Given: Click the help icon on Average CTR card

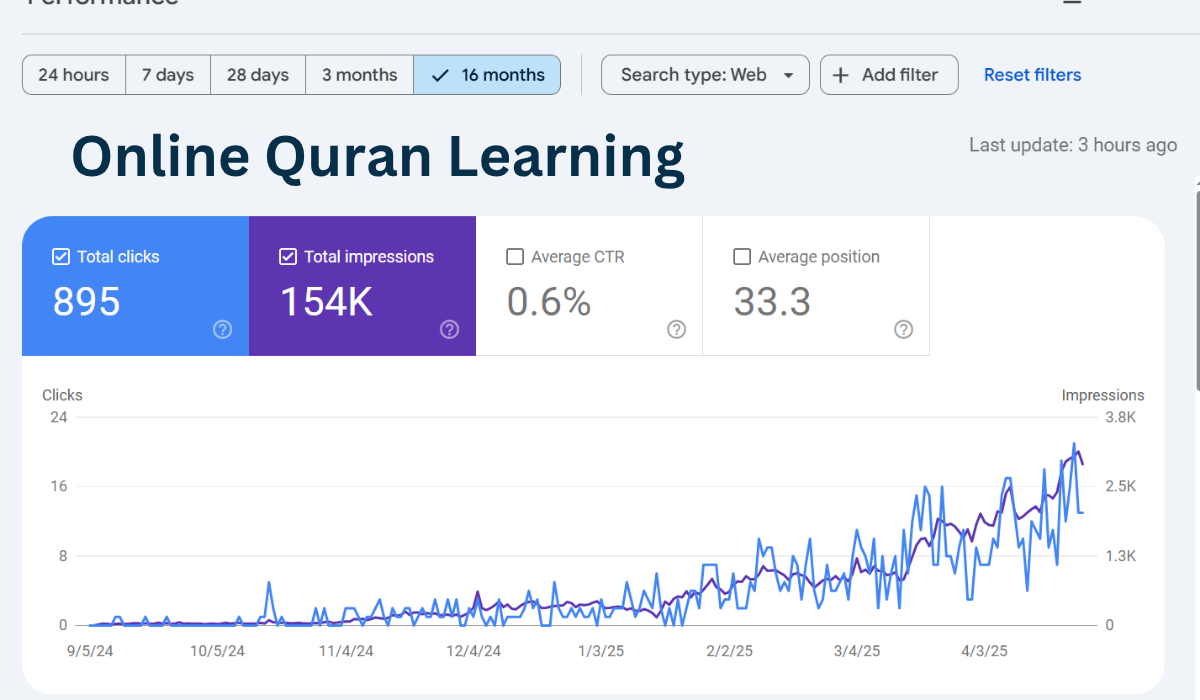Looking at the screenshot, I should point(676,329).
